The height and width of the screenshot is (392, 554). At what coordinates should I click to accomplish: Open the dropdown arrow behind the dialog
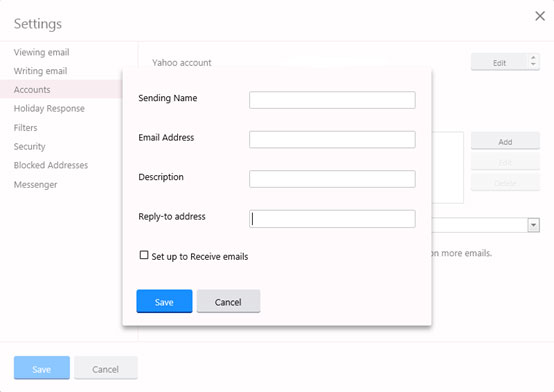pos(533,225)
